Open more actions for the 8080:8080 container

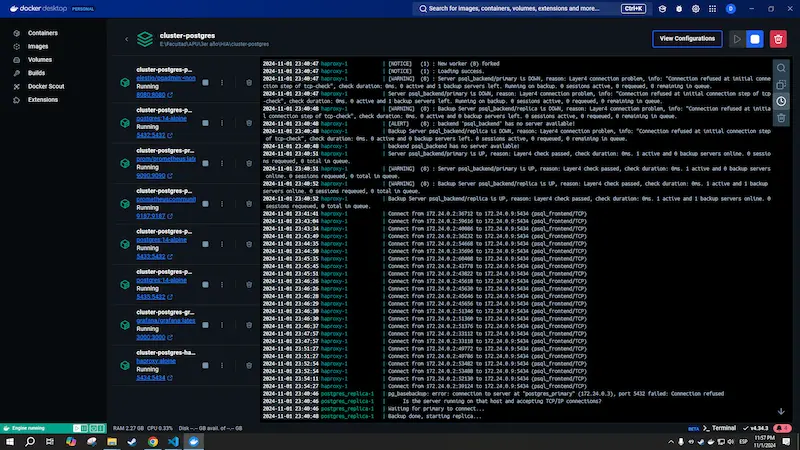point(222,82)
